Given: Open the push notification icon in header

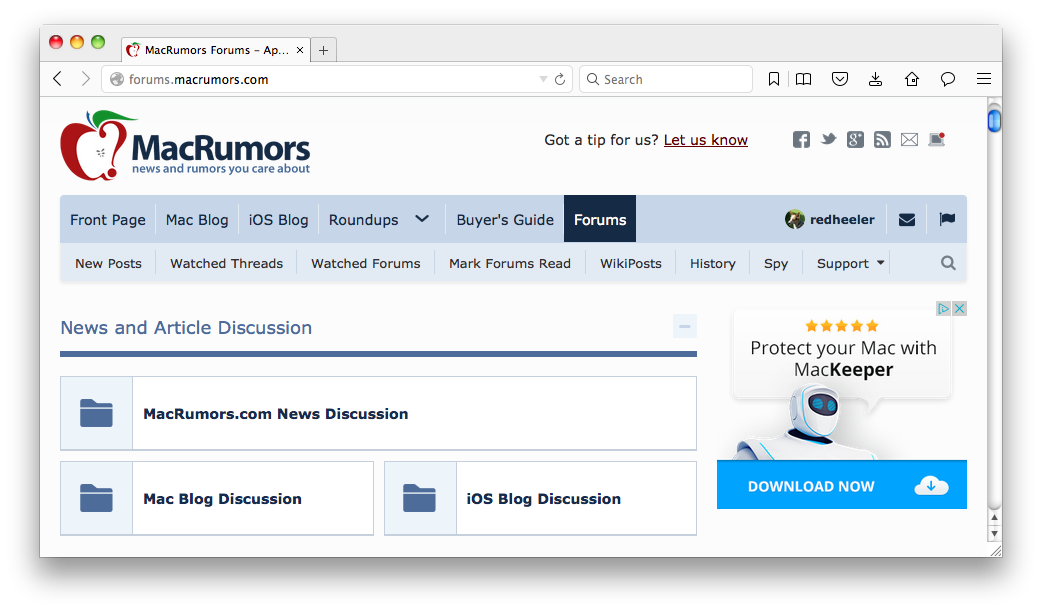Looking at the screenshot, I should (x=937, y=140).
